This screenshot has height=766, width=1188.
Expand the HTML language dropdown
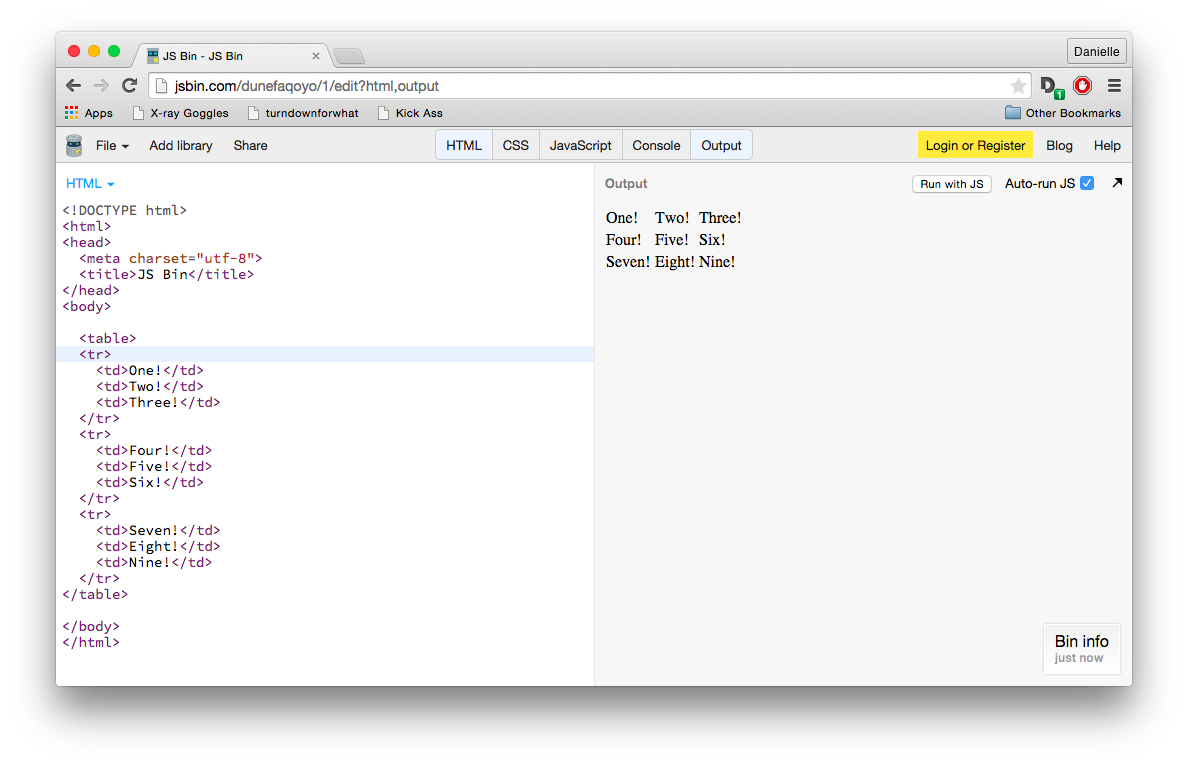click(x=89, y=183)
